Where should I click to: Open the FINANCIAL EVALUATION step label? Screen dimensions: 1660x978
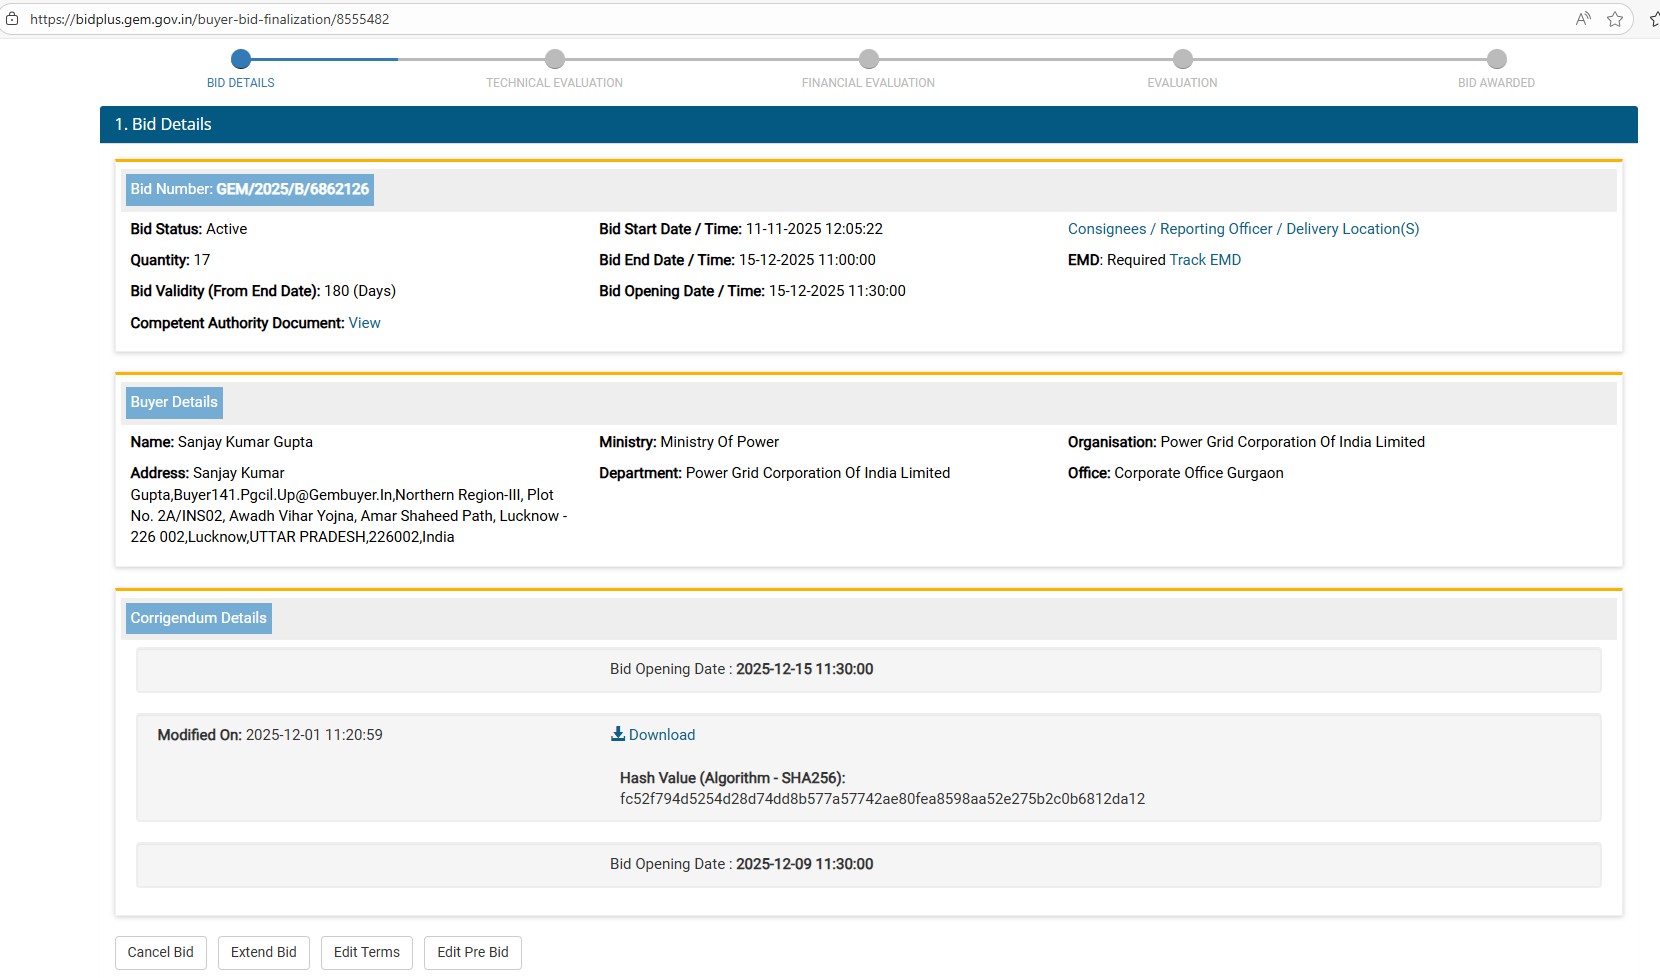[x=868, y=83]
